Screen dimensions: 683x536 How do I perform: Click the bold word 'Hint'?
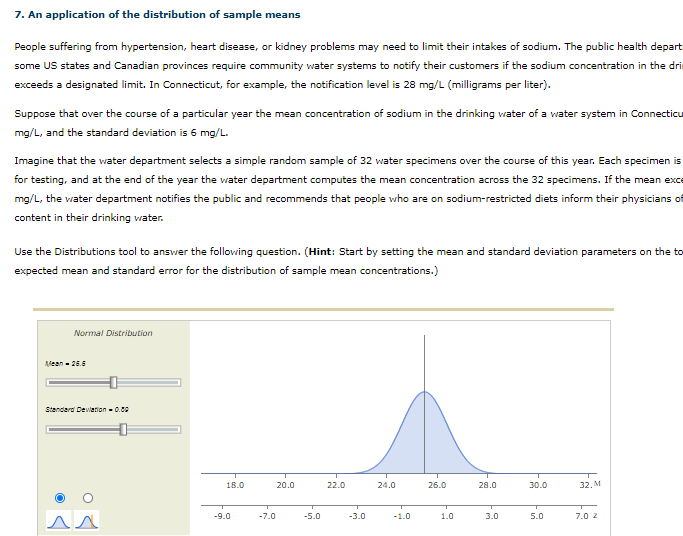coord(320,252)
